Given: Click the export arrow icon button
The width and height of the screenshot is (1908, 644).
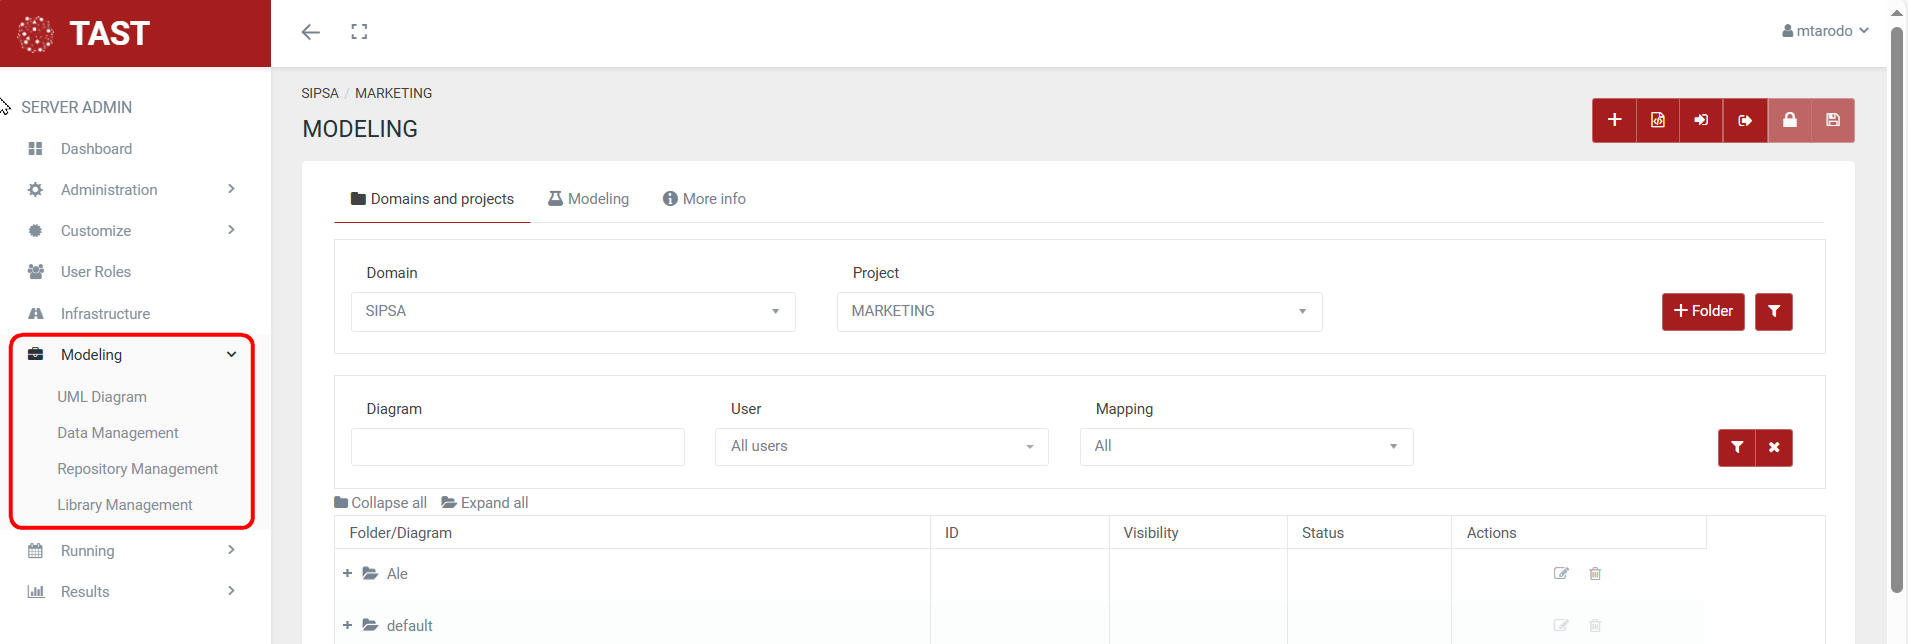Looking at the screenshot, I should [1745, 120].
